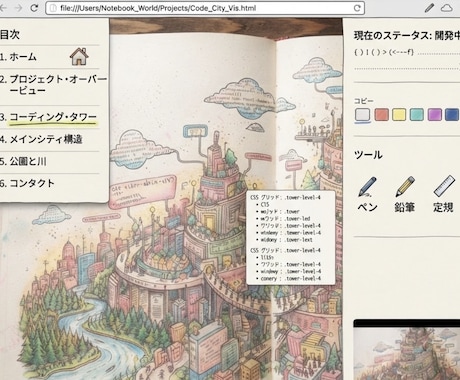Click the pink code banner sign in illustration
Viewport: 460px width, 380px height.
point(143,192)
